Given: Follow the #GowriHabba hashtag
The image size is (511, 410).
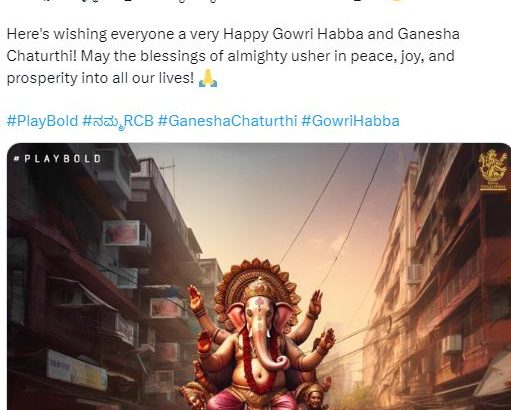Looking at the screenshot, I should click(x=350, y=120).
